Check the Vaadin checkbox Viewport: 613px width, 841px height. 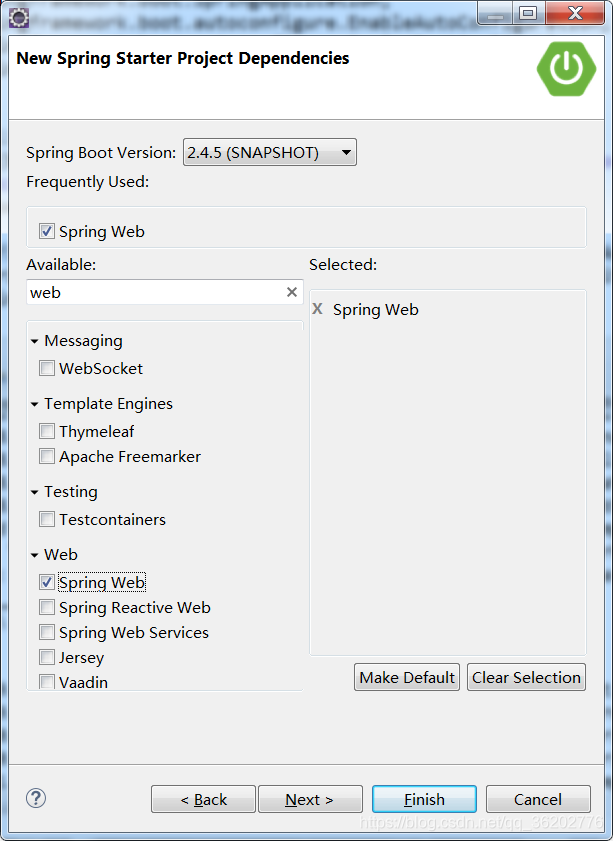click(x=47, y=682)
